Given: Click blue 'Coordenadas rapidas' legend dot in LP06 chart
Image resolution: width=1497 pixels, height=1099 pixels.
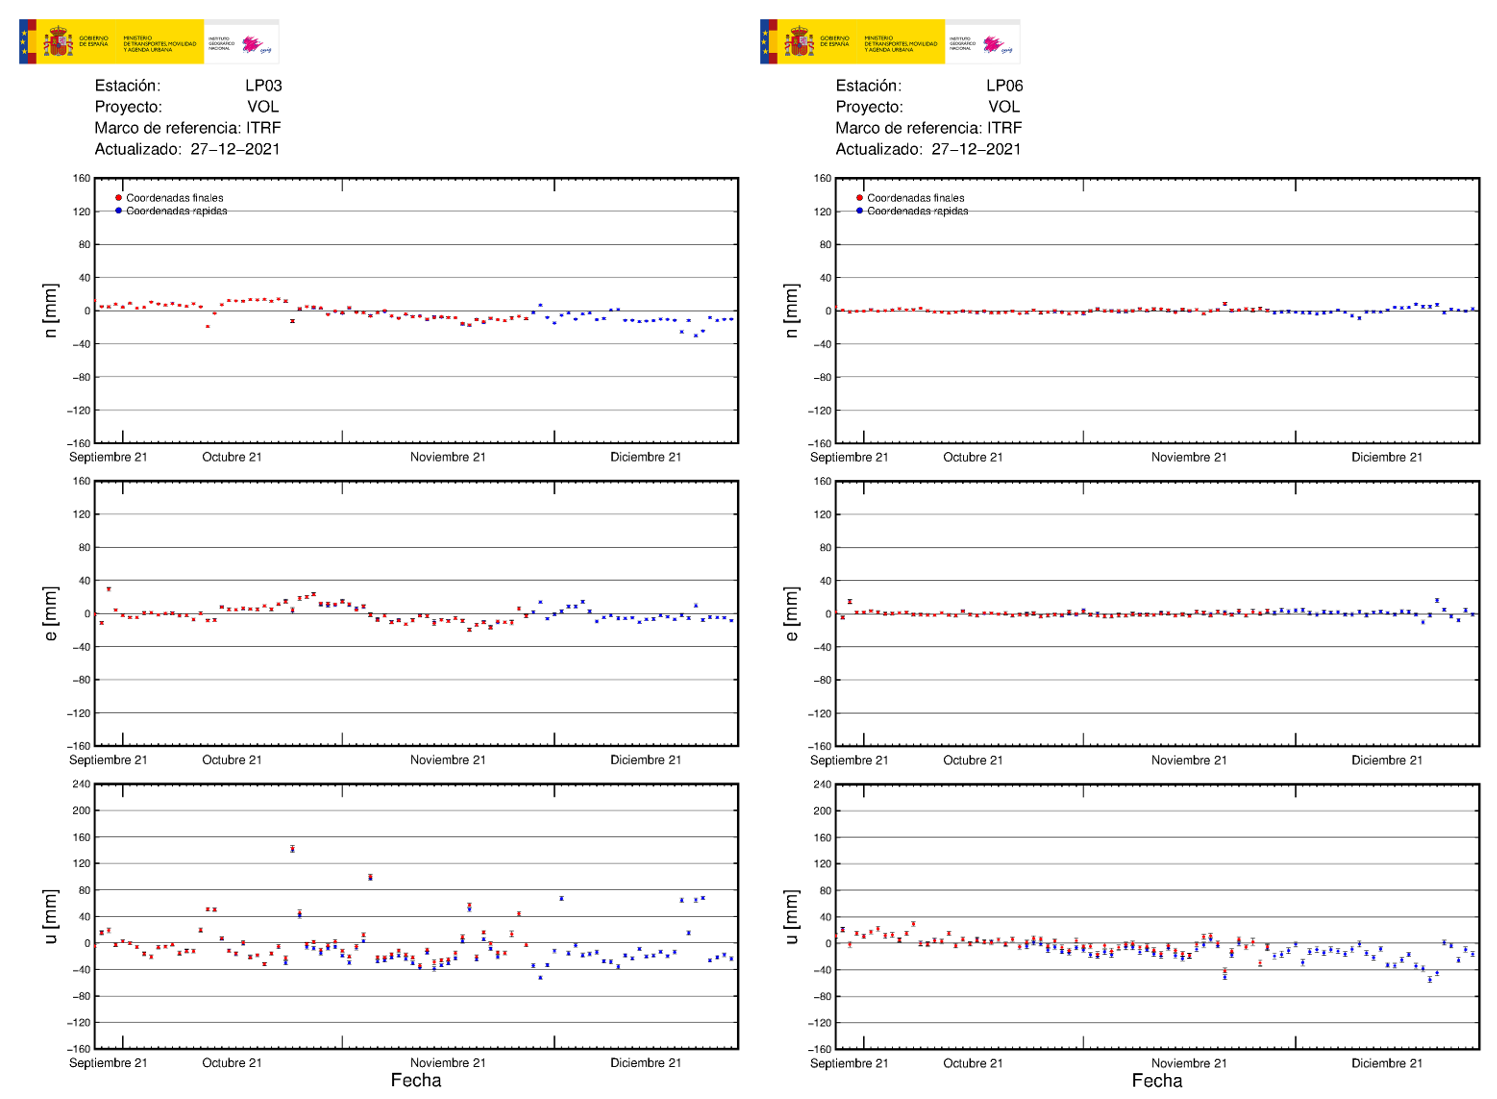Looking at the screenshot, I should [859, 211].
